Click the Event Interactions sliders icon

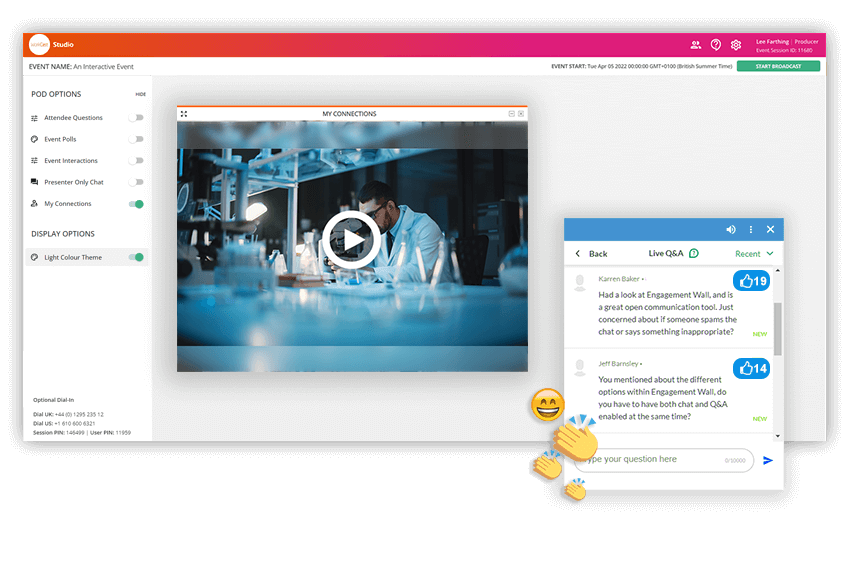click(x=35, y=160)
